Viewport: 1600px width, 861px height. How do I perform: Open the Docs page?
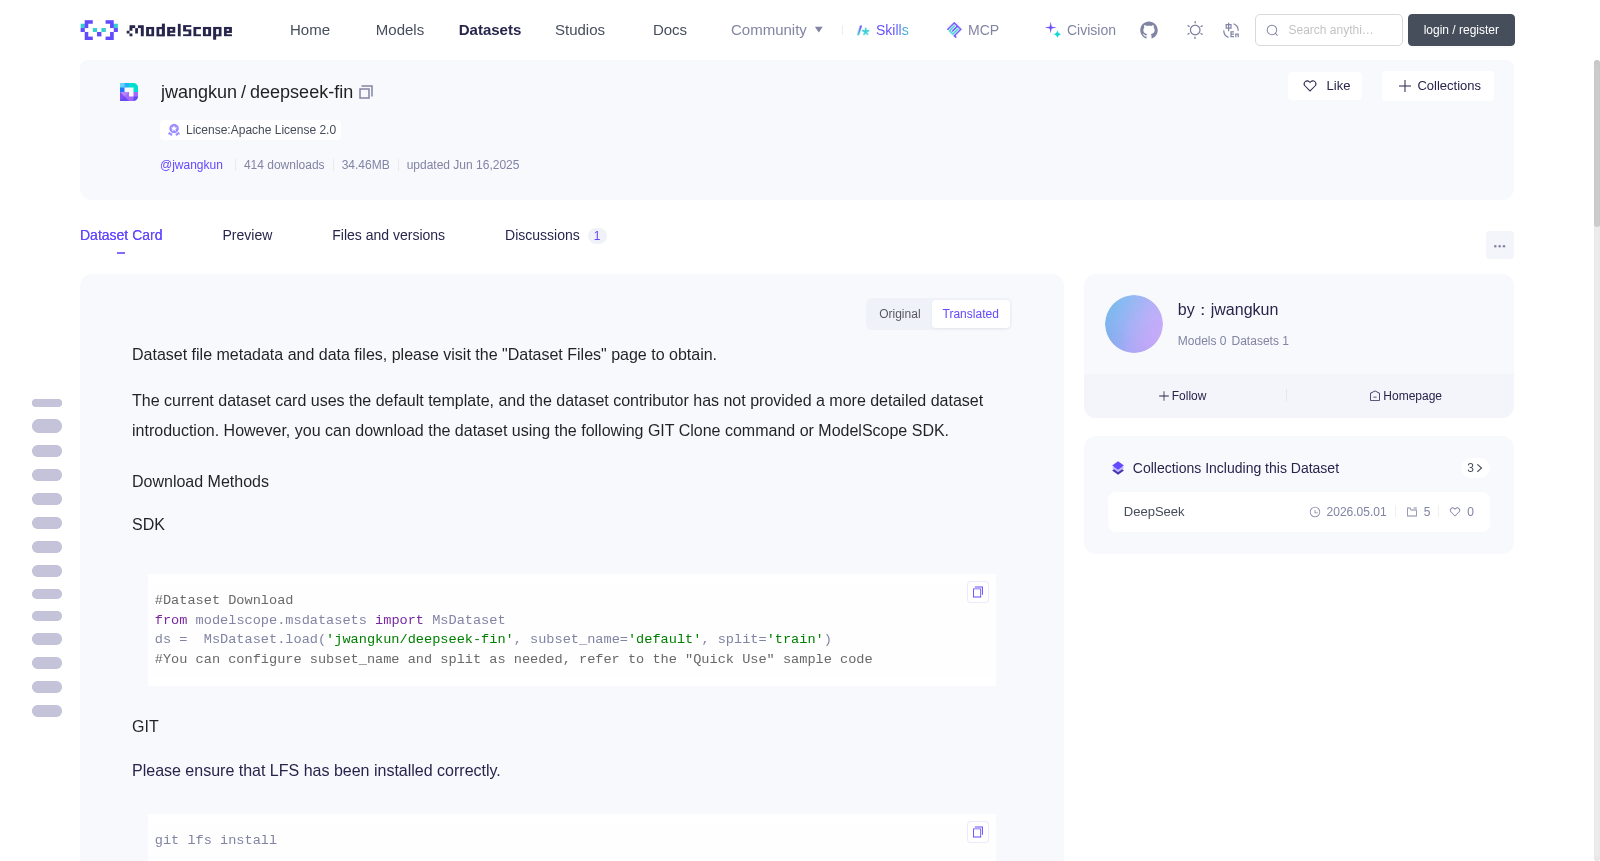coord(670,30)
